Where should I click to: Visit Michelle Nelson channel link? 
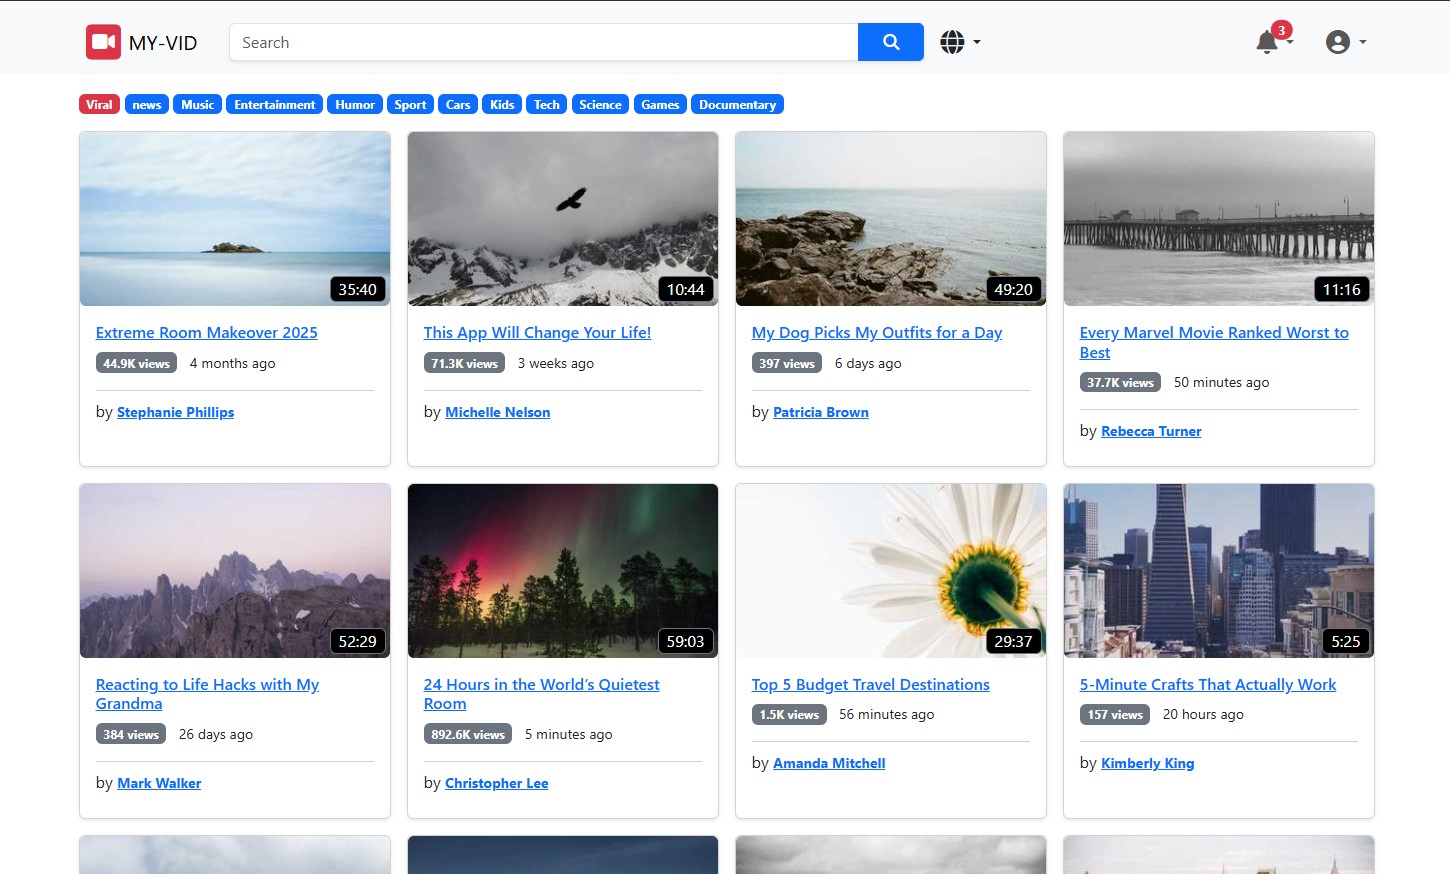click(497, 412)
